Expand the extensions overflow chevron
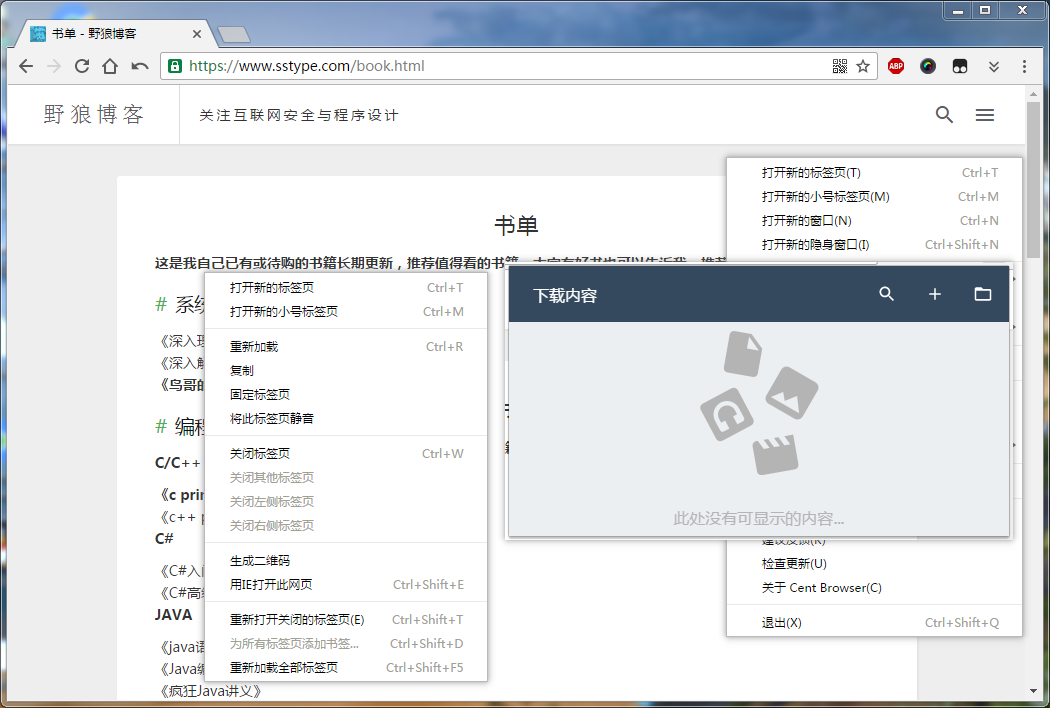The image size is (1050, 708). [x=993, y=66]
